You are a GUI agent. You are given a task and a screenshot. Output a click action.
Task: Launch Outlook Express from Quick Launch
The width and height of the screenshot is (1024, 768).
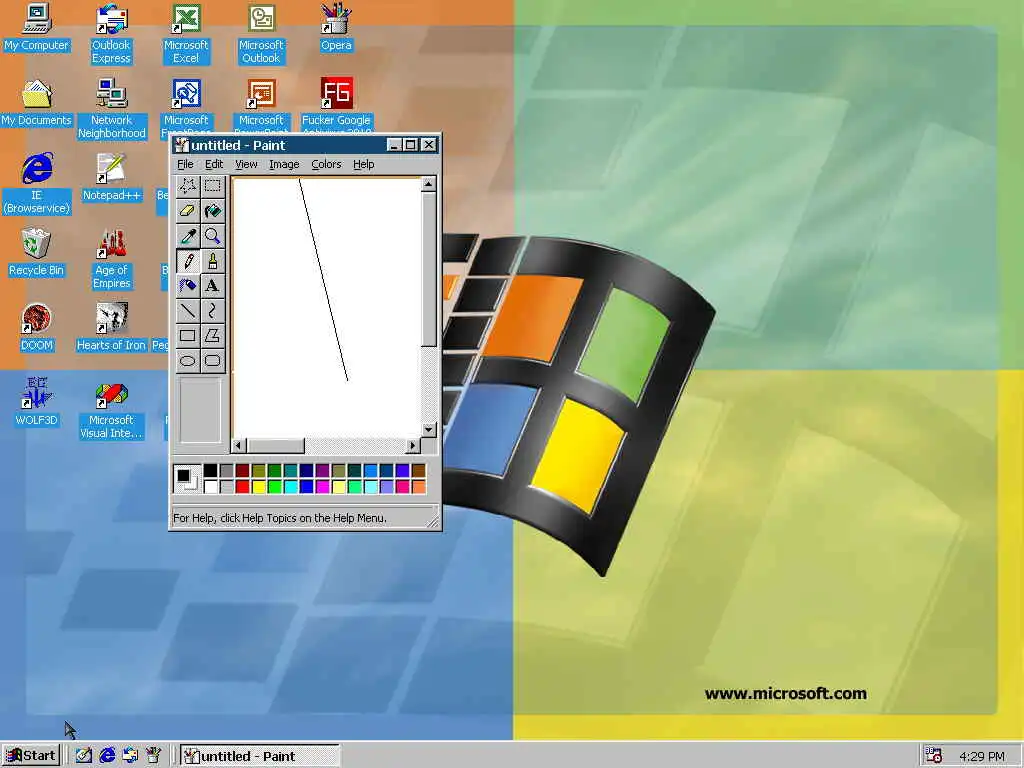click(131, 756)
